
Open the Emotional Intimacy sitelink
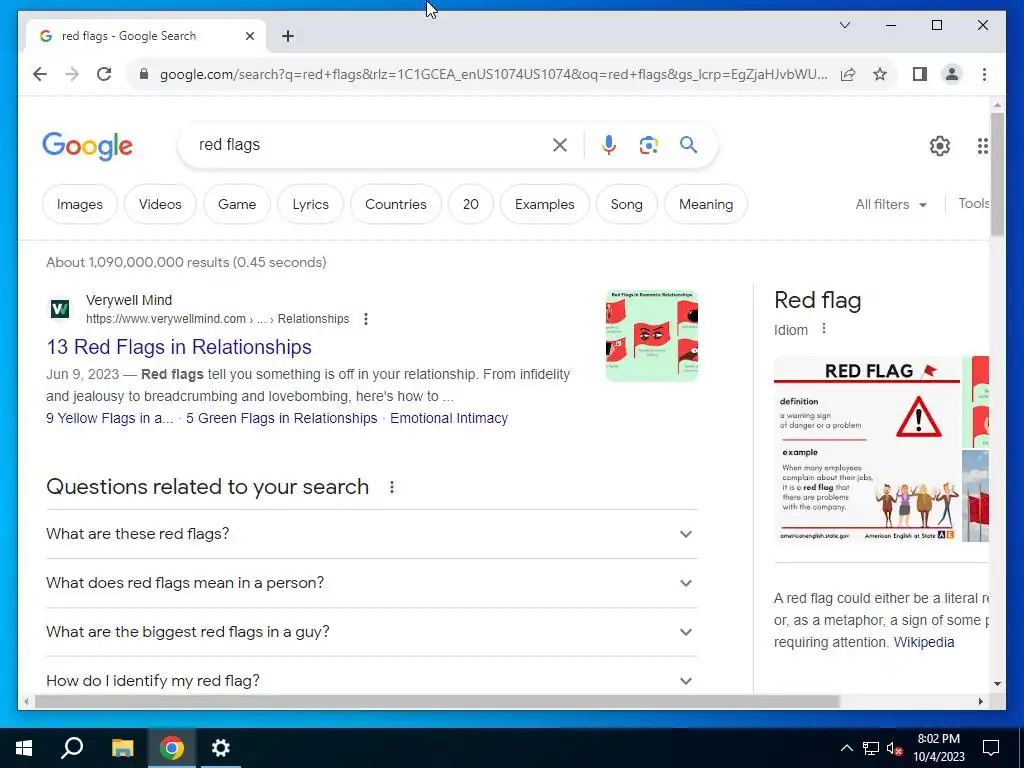(x=449, y=418)
